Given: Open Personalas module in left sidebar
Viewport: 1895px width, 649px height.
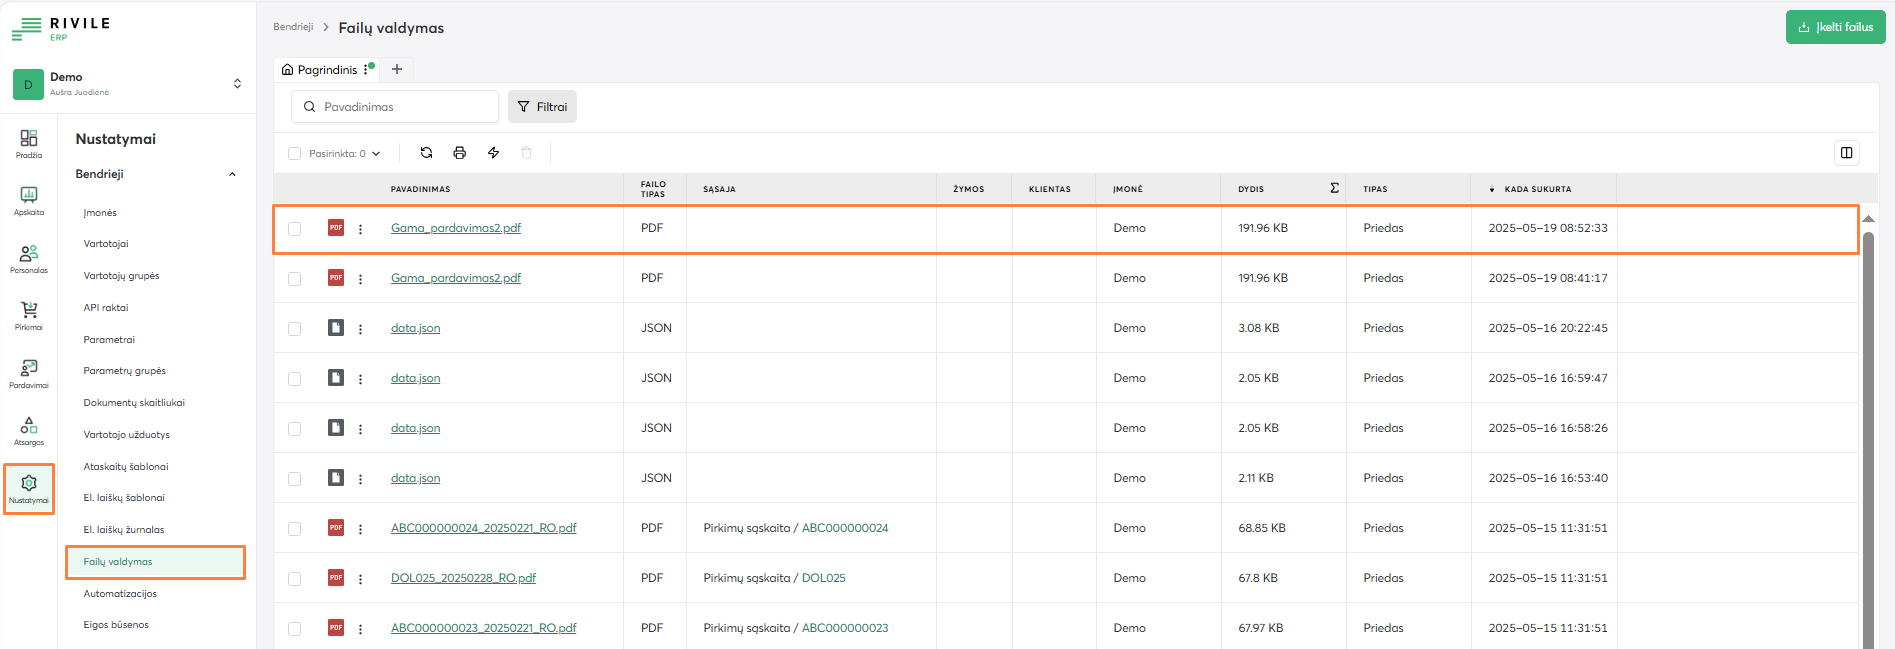Looking at the screenshot, I should pyautogui.click(x=29, y=258).
